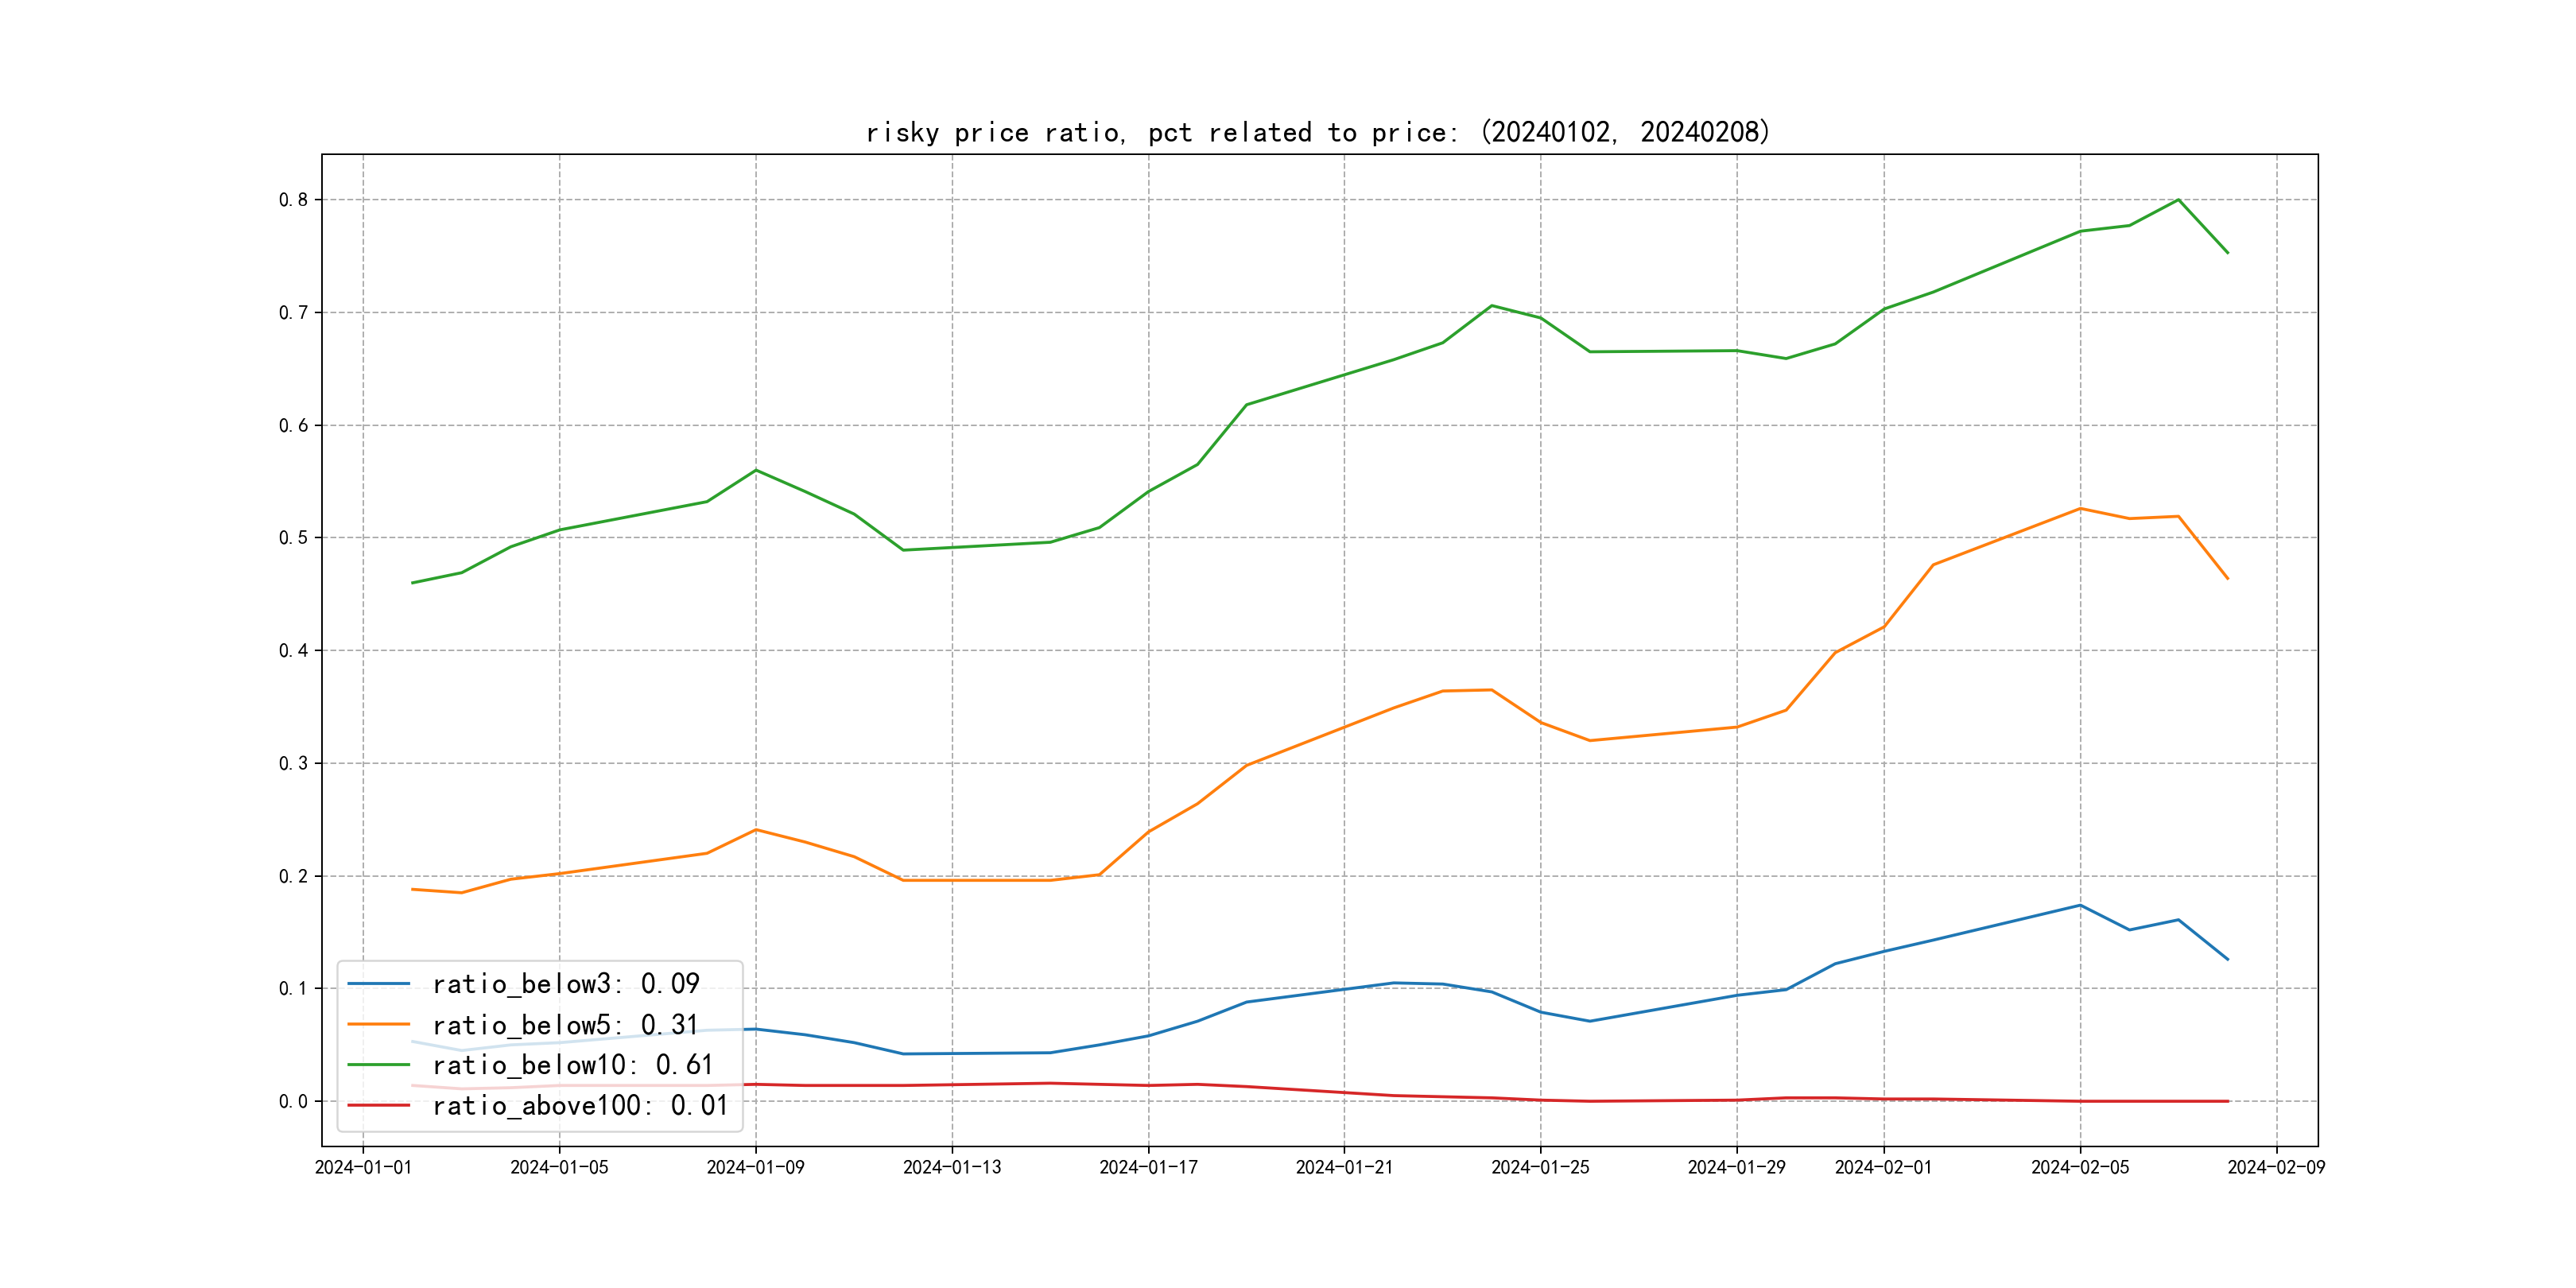Click the 2024-01-17 x-axis date label
This screenshot has width=2576, height=1288.
click(x=1148, y=1167)
